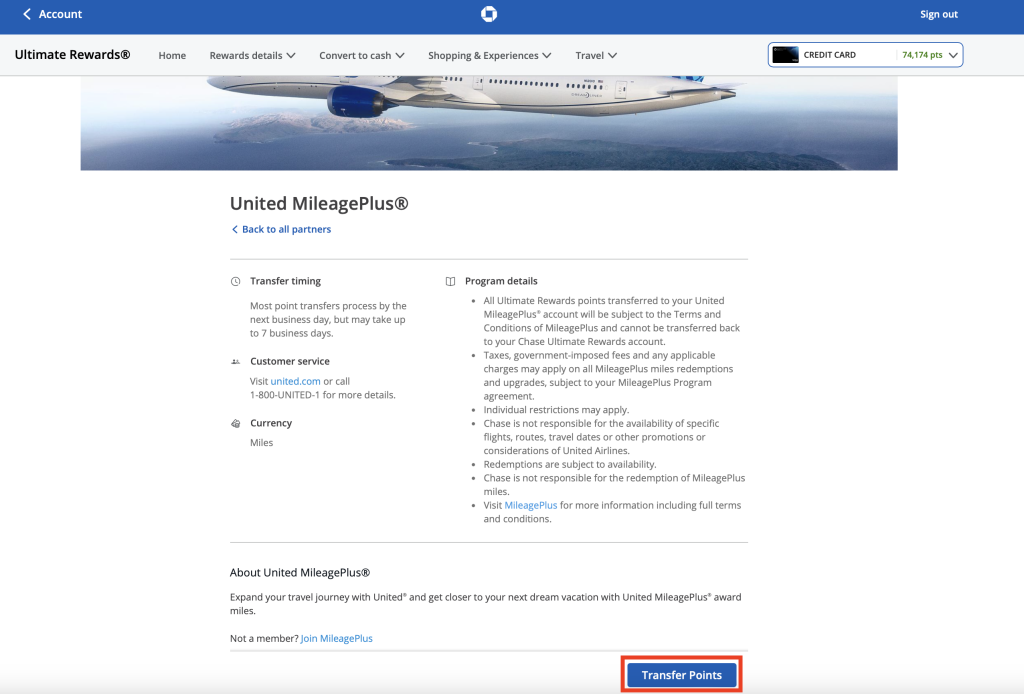Click the Currency heading
The height and width of the screenshot is (694, 1024).
[x=271, y=423]
